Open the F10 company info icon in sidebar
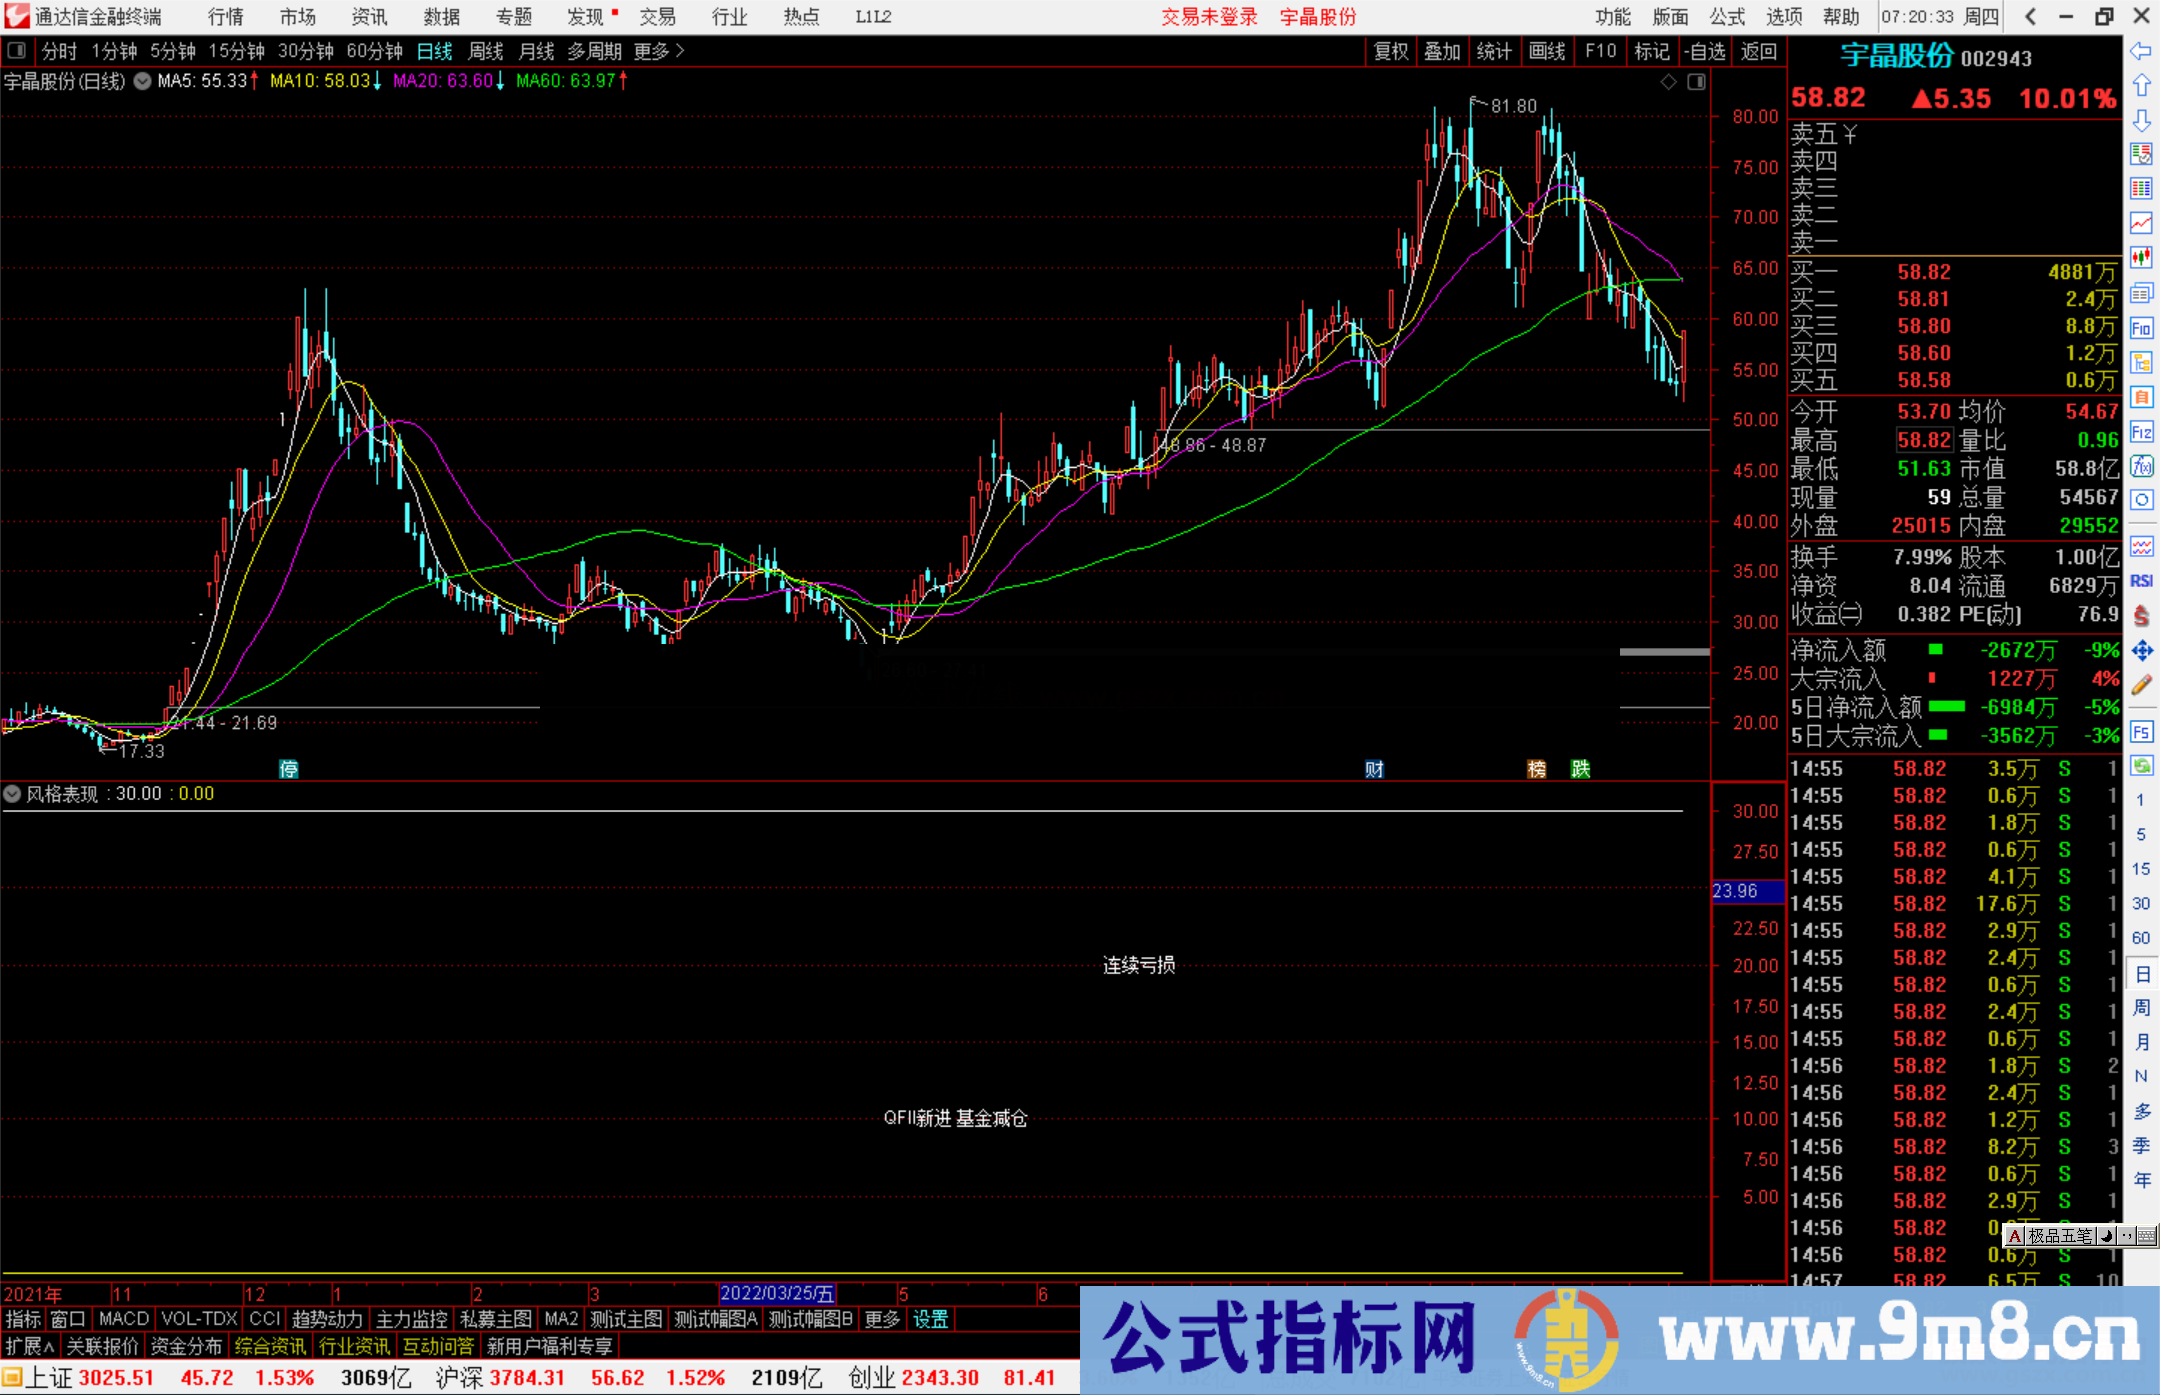This screenshot has height=1395, width=2160. [x=2141, y=328]
